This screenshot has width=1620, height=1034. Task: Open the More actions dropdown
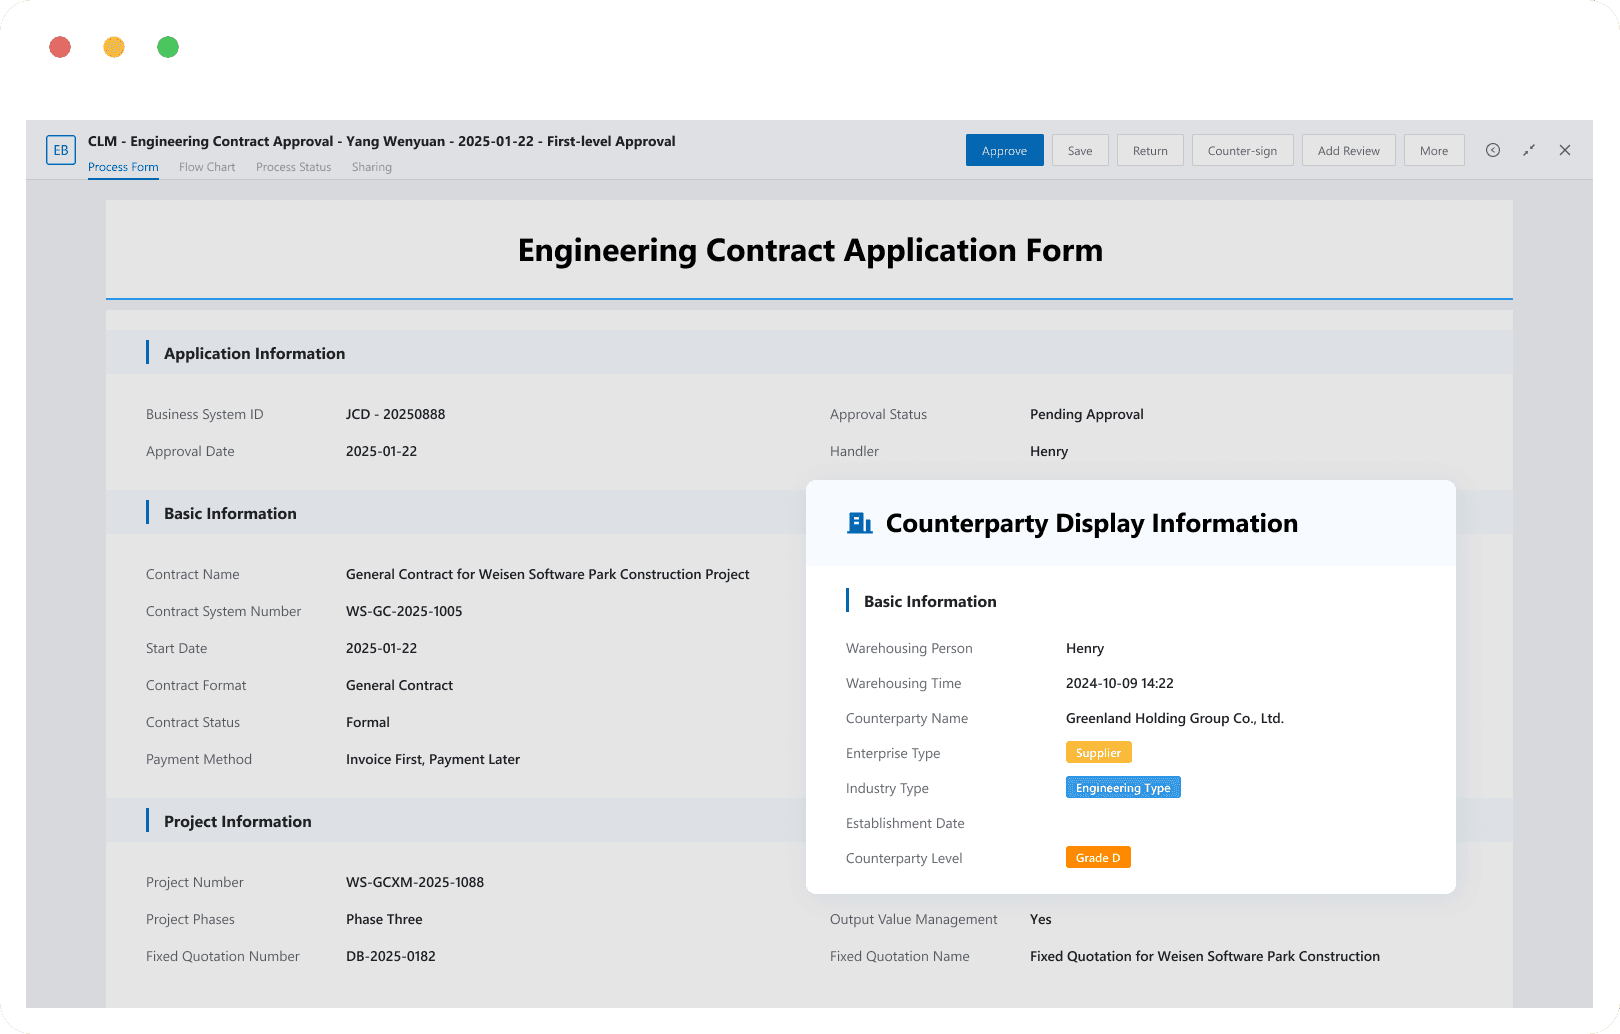[x=1434, y=150]
